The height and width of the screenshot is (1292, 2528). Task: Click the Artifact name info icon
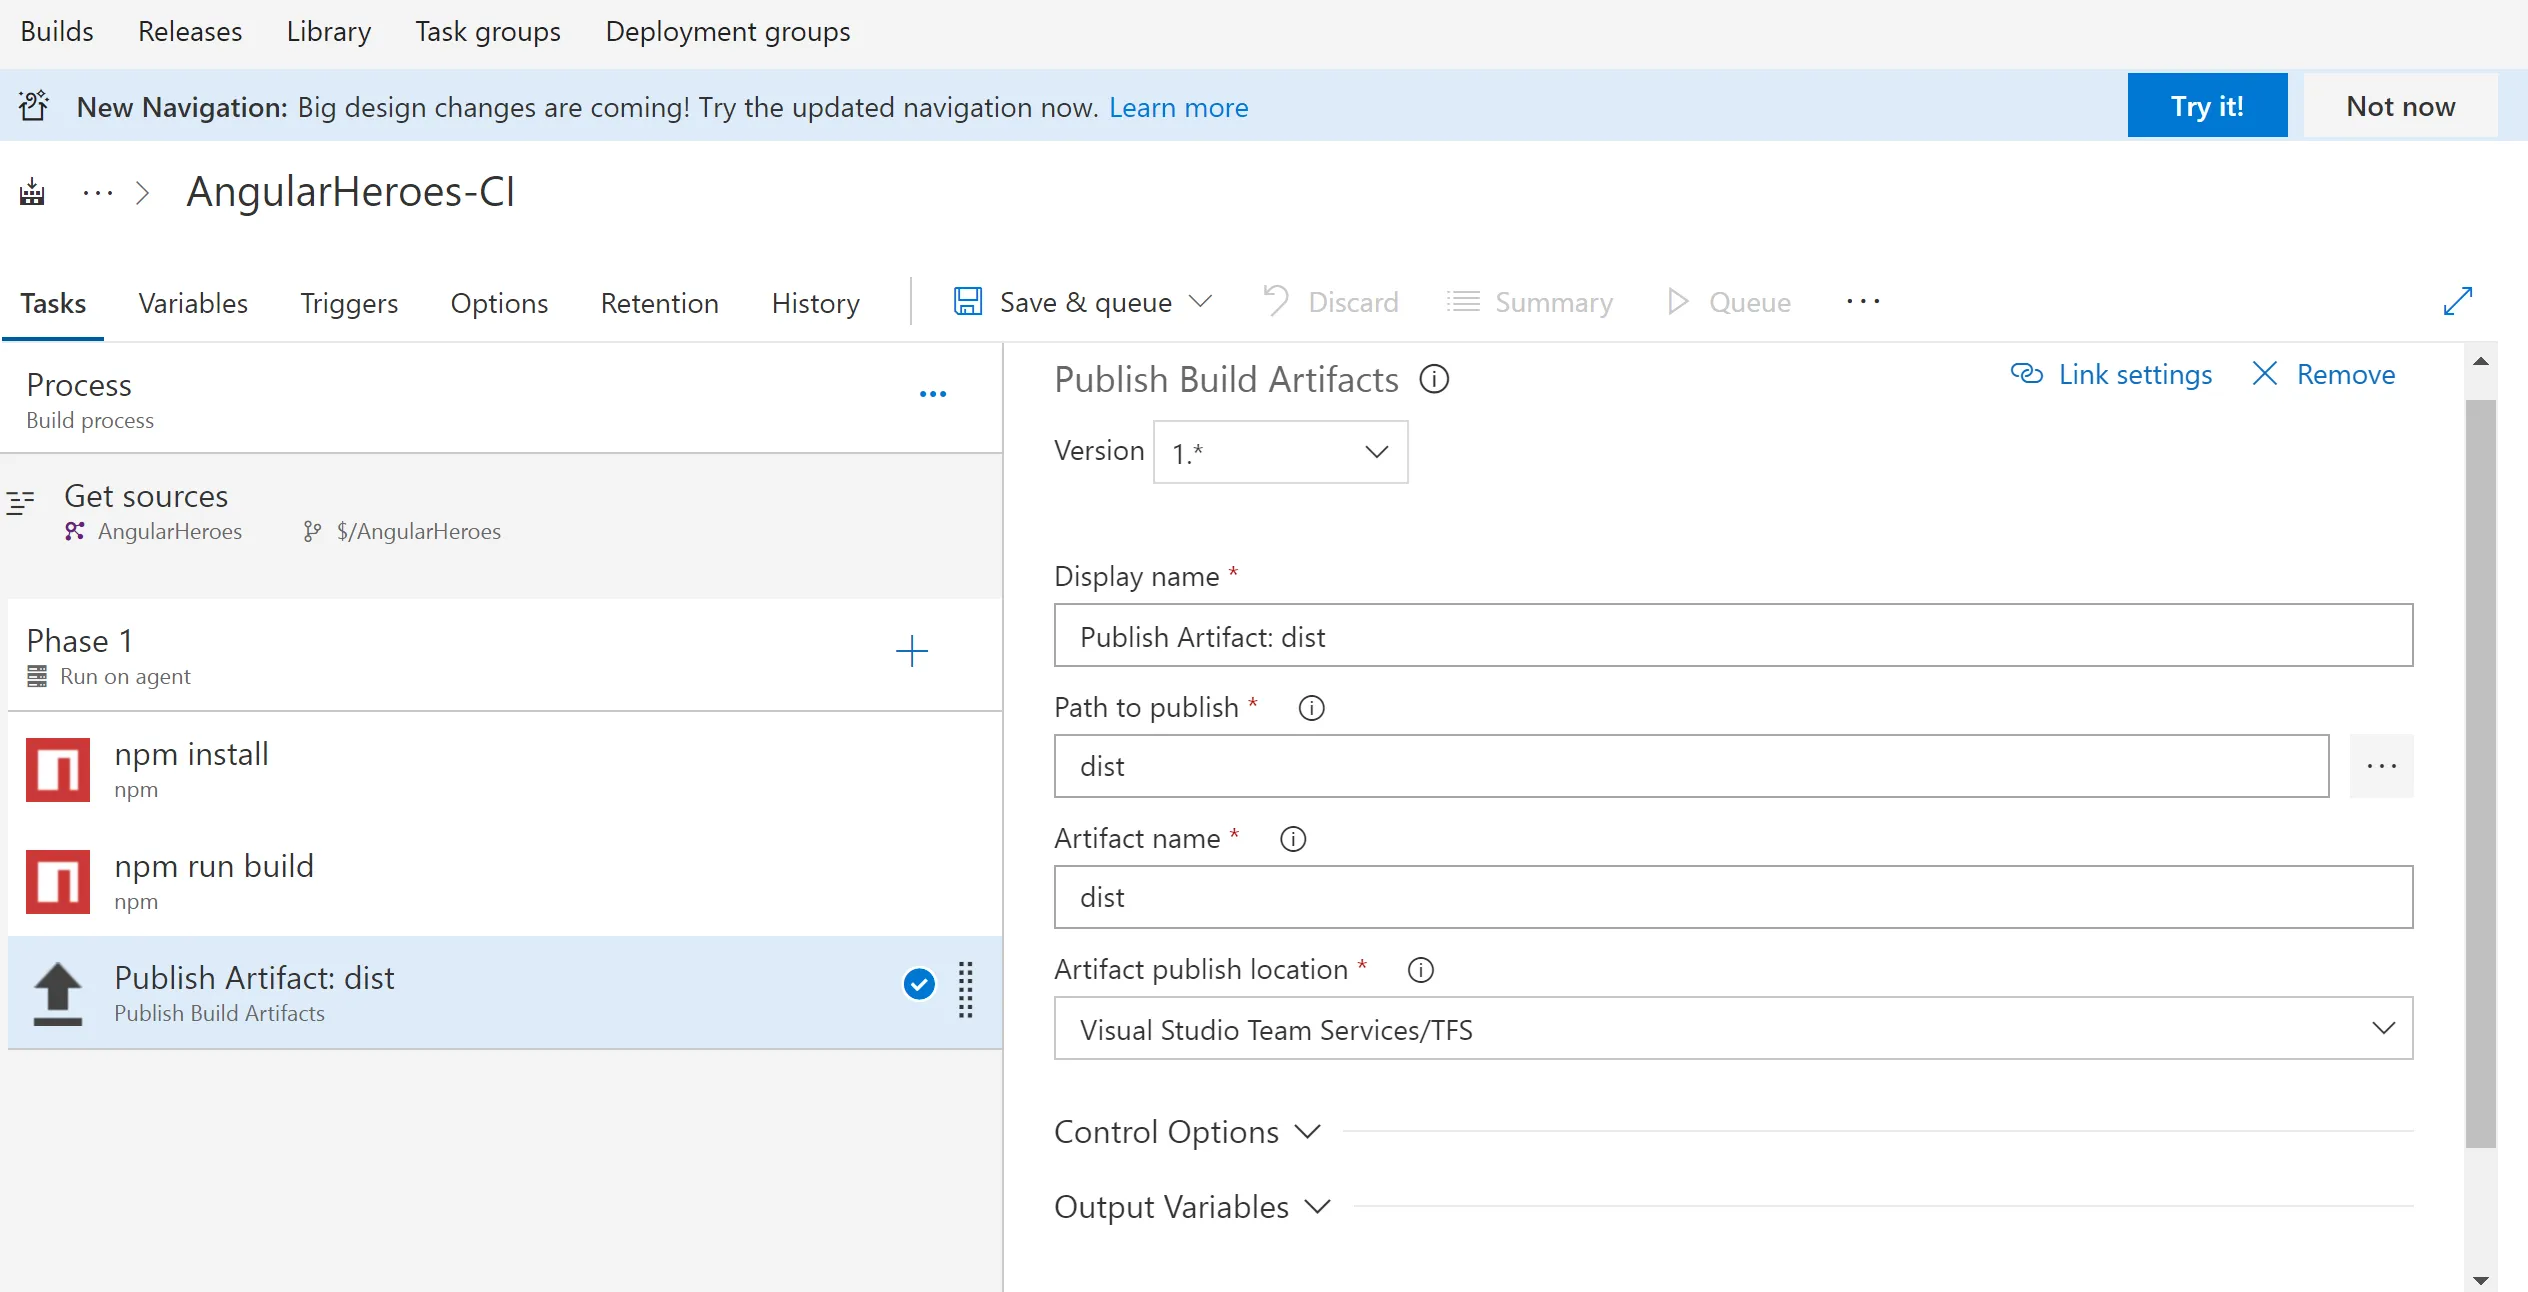coord(1293,839)
